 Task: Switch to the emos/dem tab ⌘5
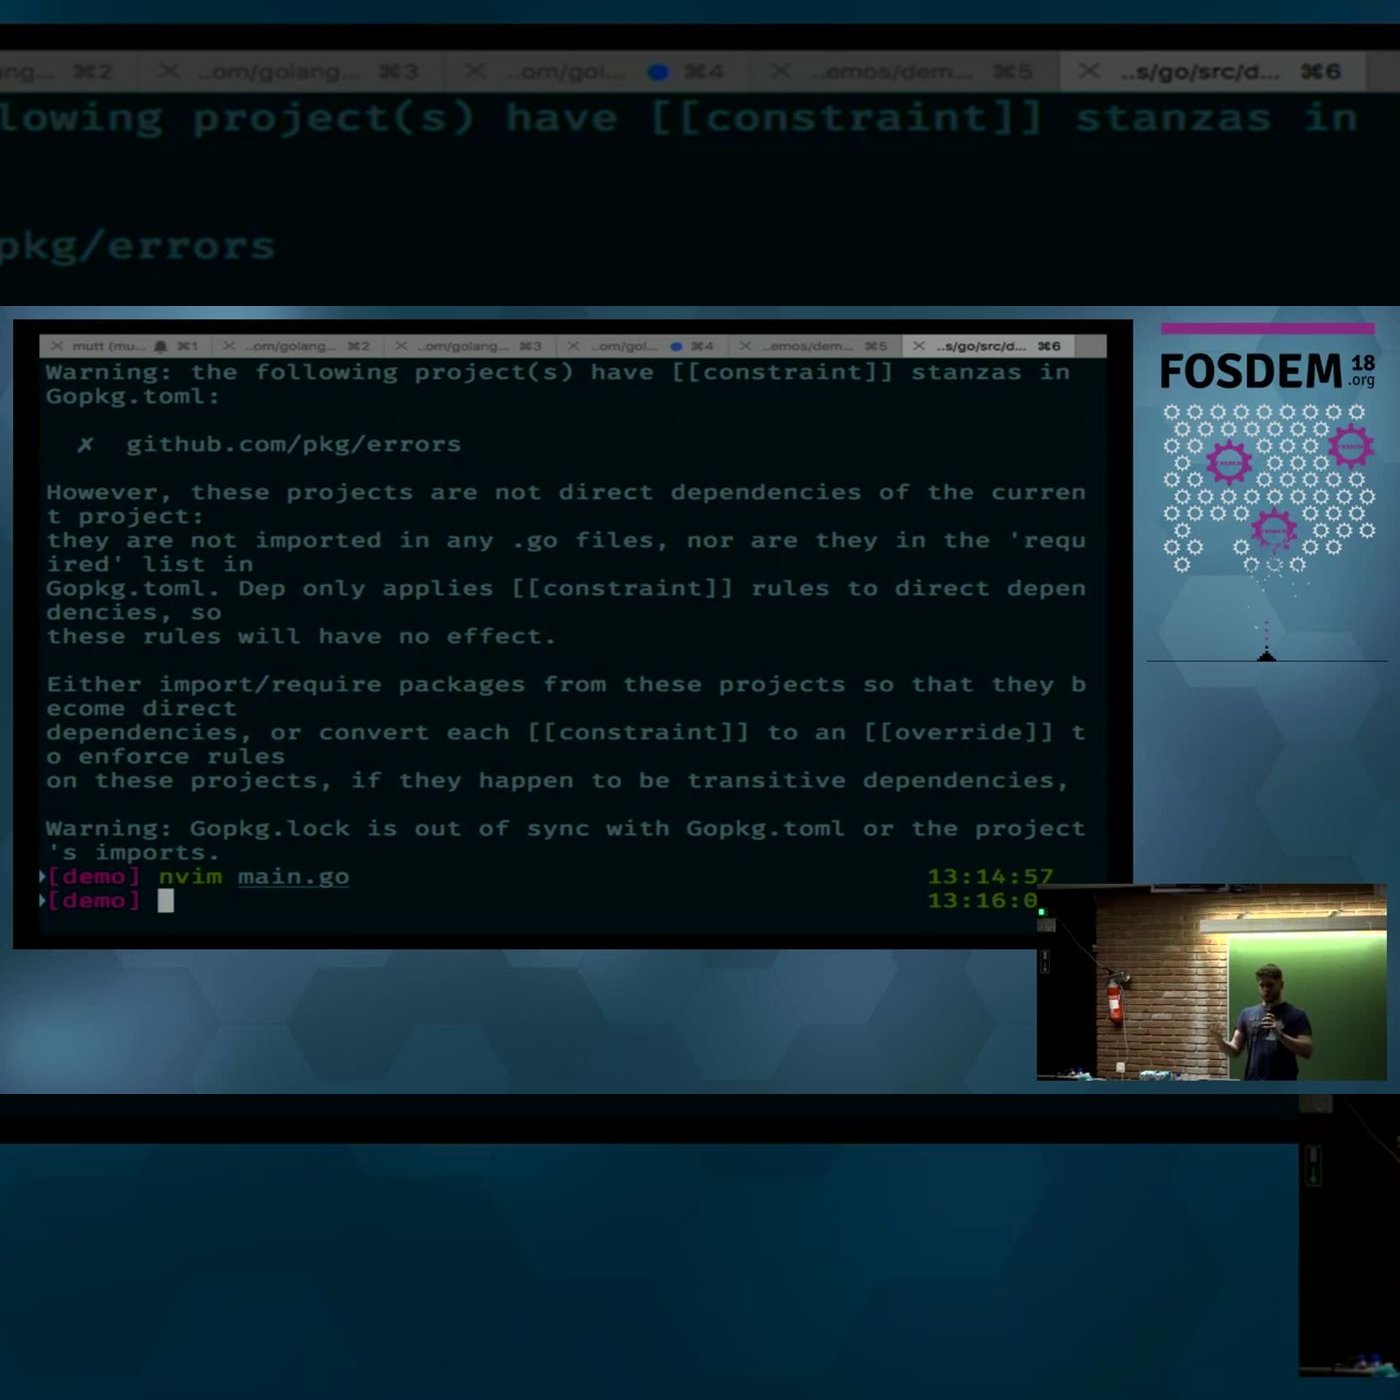pos(813,346)
